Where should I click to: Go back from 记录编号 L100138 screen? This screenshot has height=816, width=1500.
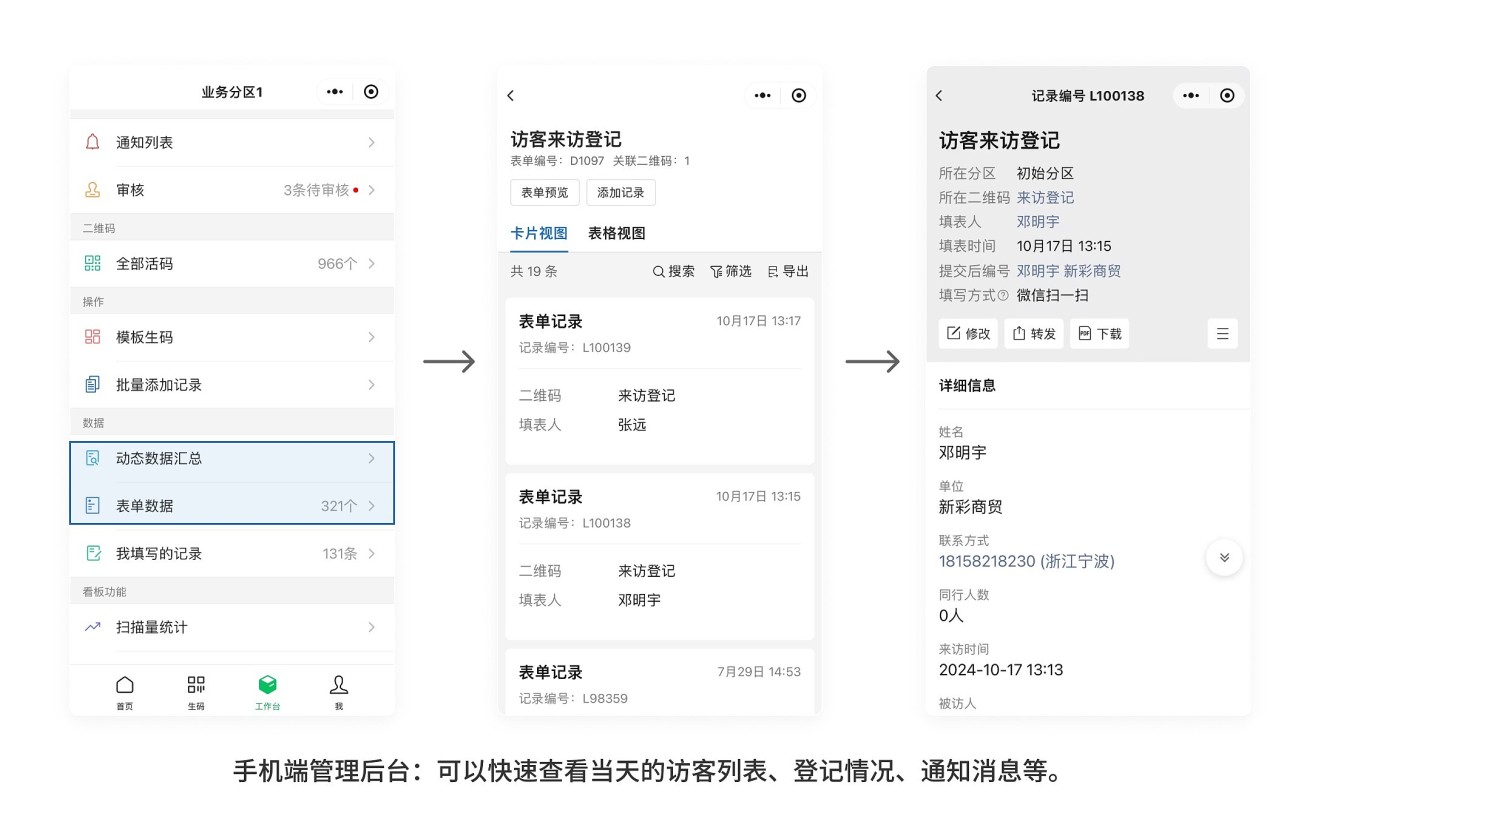[939, 96]
